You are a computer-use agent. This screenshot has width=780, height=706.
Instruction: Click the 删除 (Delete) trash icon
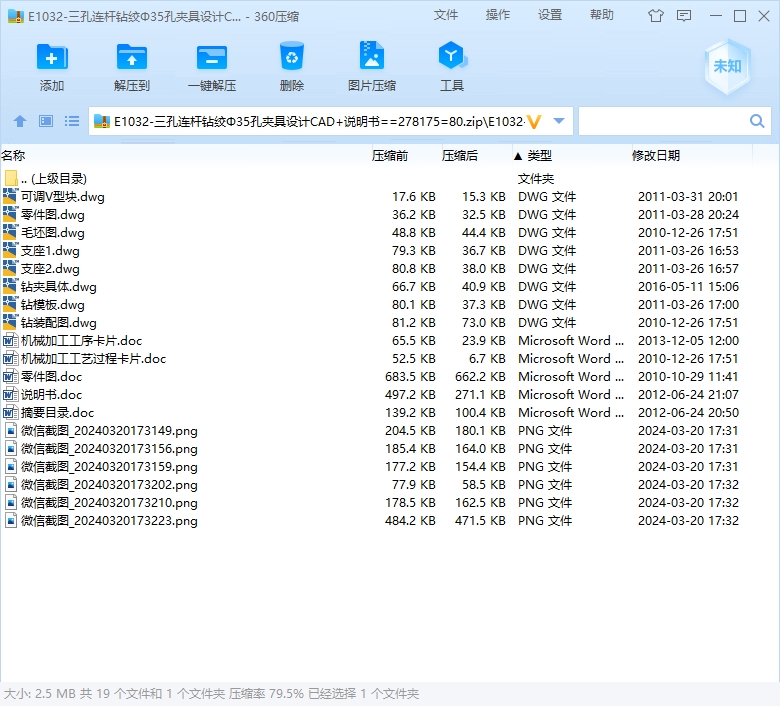292,56
